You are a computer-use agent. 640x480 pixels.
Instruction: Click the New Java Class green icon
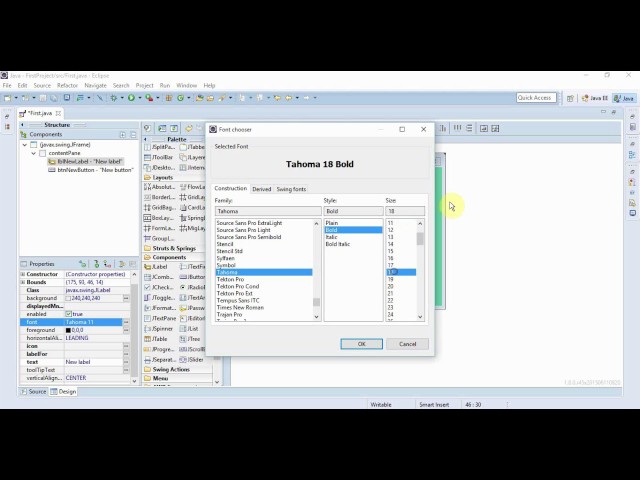point(180,98)
